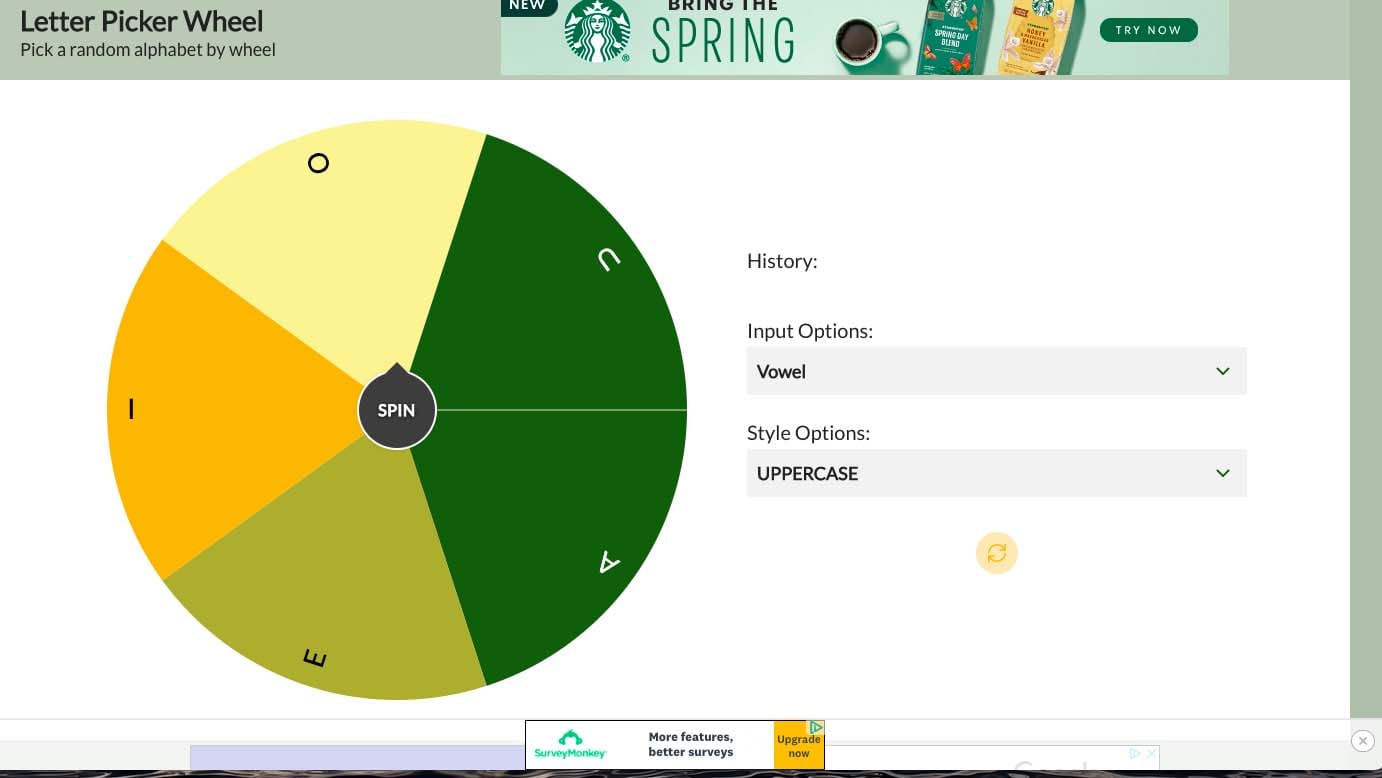Click the History label
Viewport: 1382px width, 778px height.
click(x=782, y=260)
